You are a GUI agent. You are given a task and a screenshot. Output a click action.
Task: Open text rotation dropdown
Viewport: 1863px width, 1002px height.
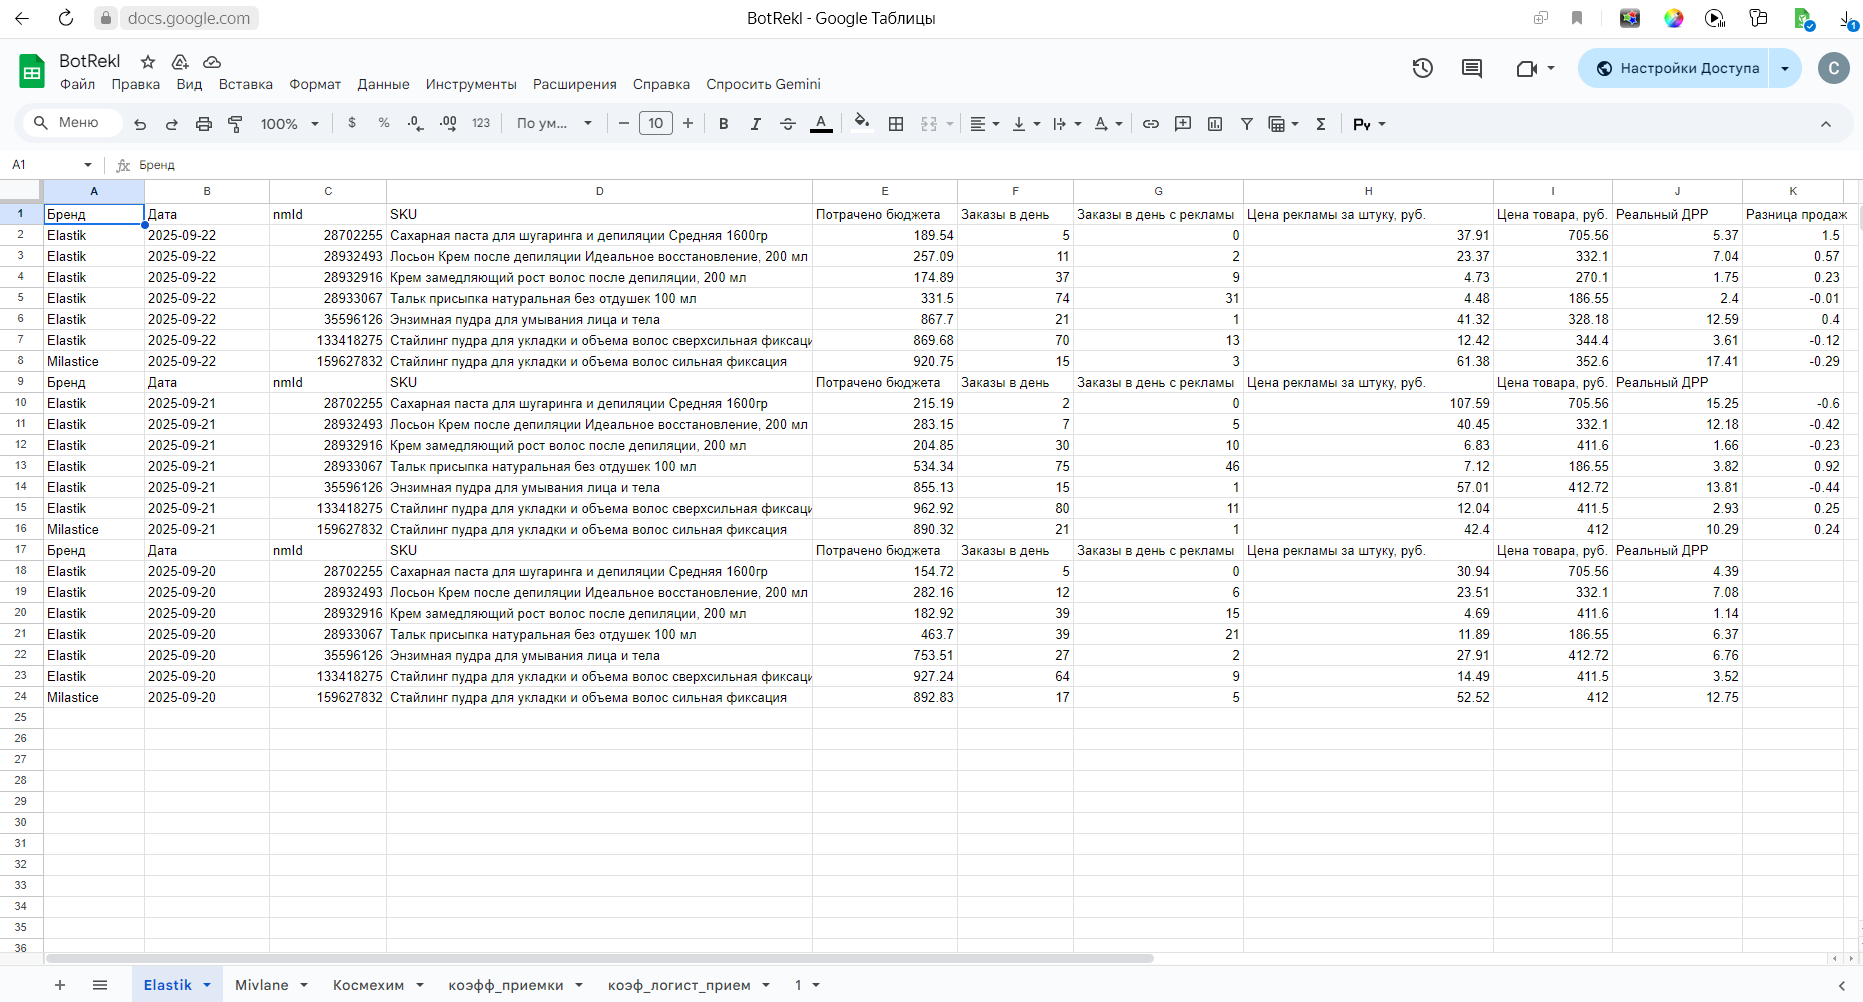tap(1108, 124)
